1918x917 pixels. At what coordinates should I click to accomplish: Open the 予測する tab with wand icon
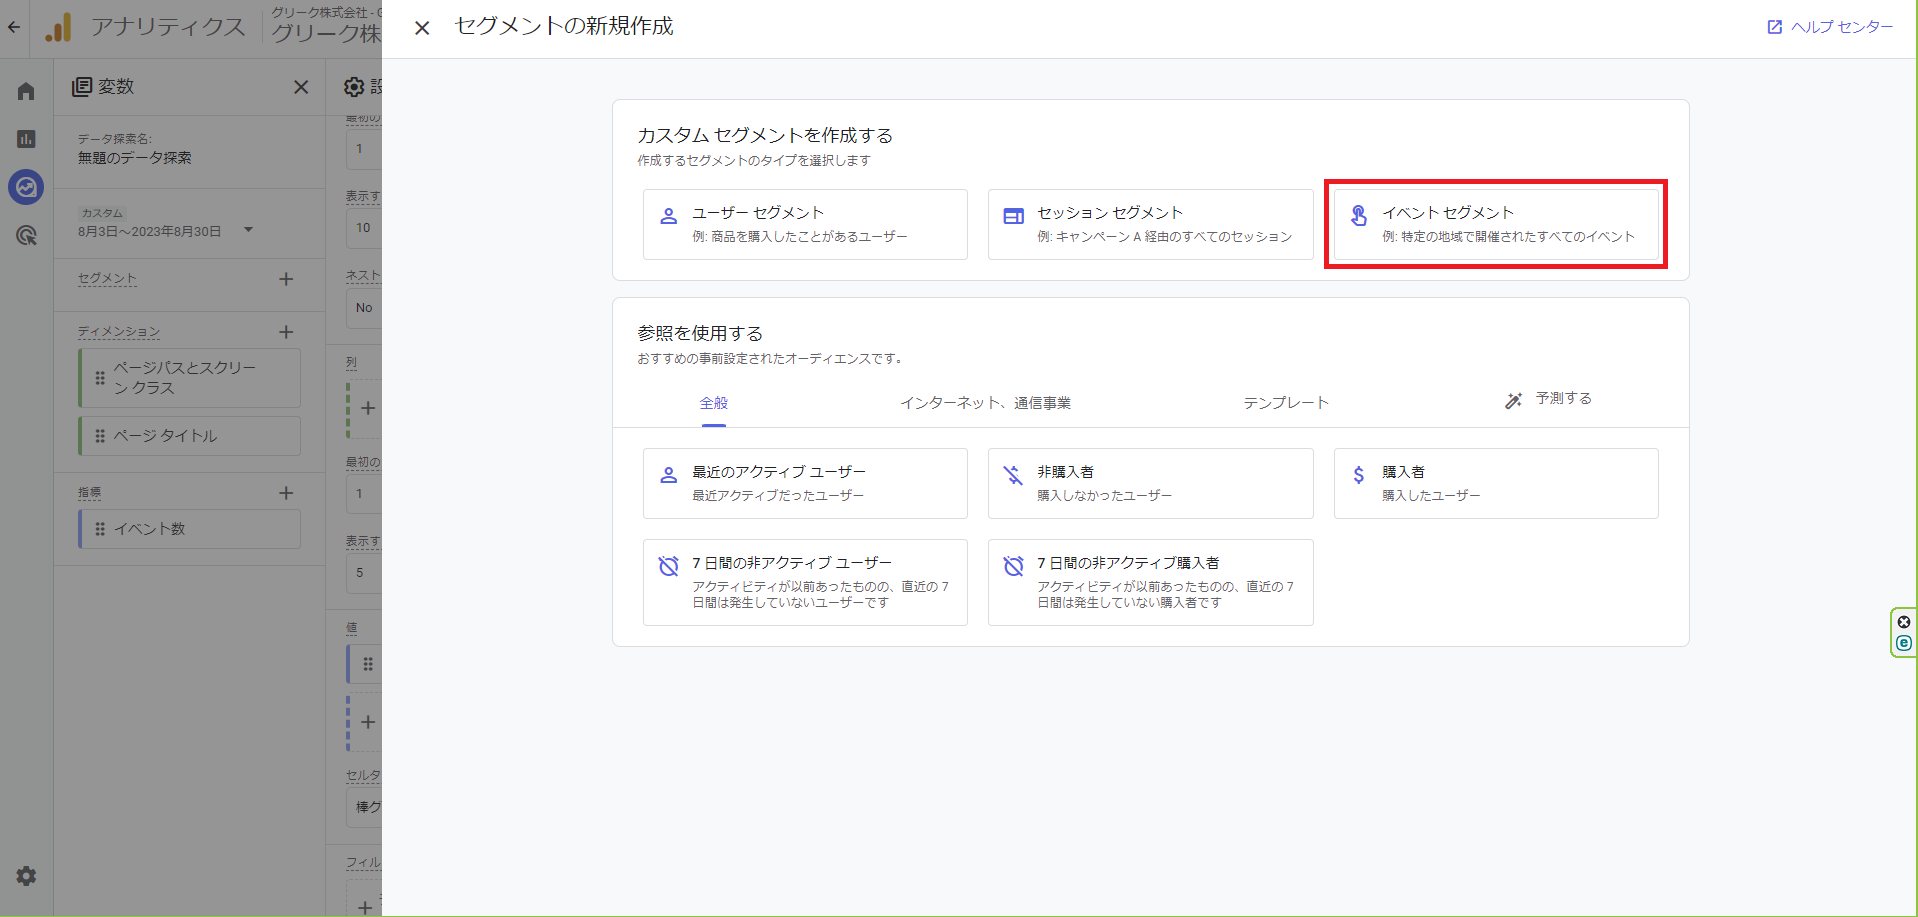(x=1548, y=399)
